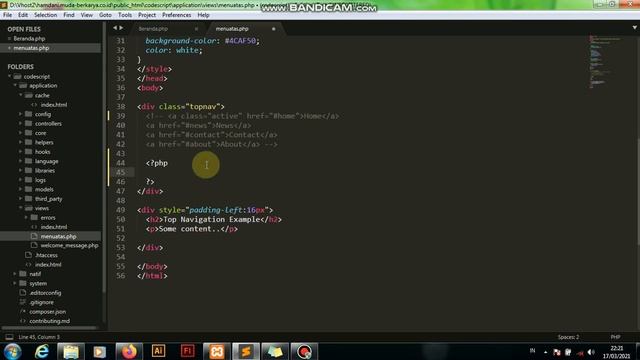Open the Windows Start menu
Image resolution: width=640 pixels, height=360 pixels.
pyautogui.click(x=13, y=351)
